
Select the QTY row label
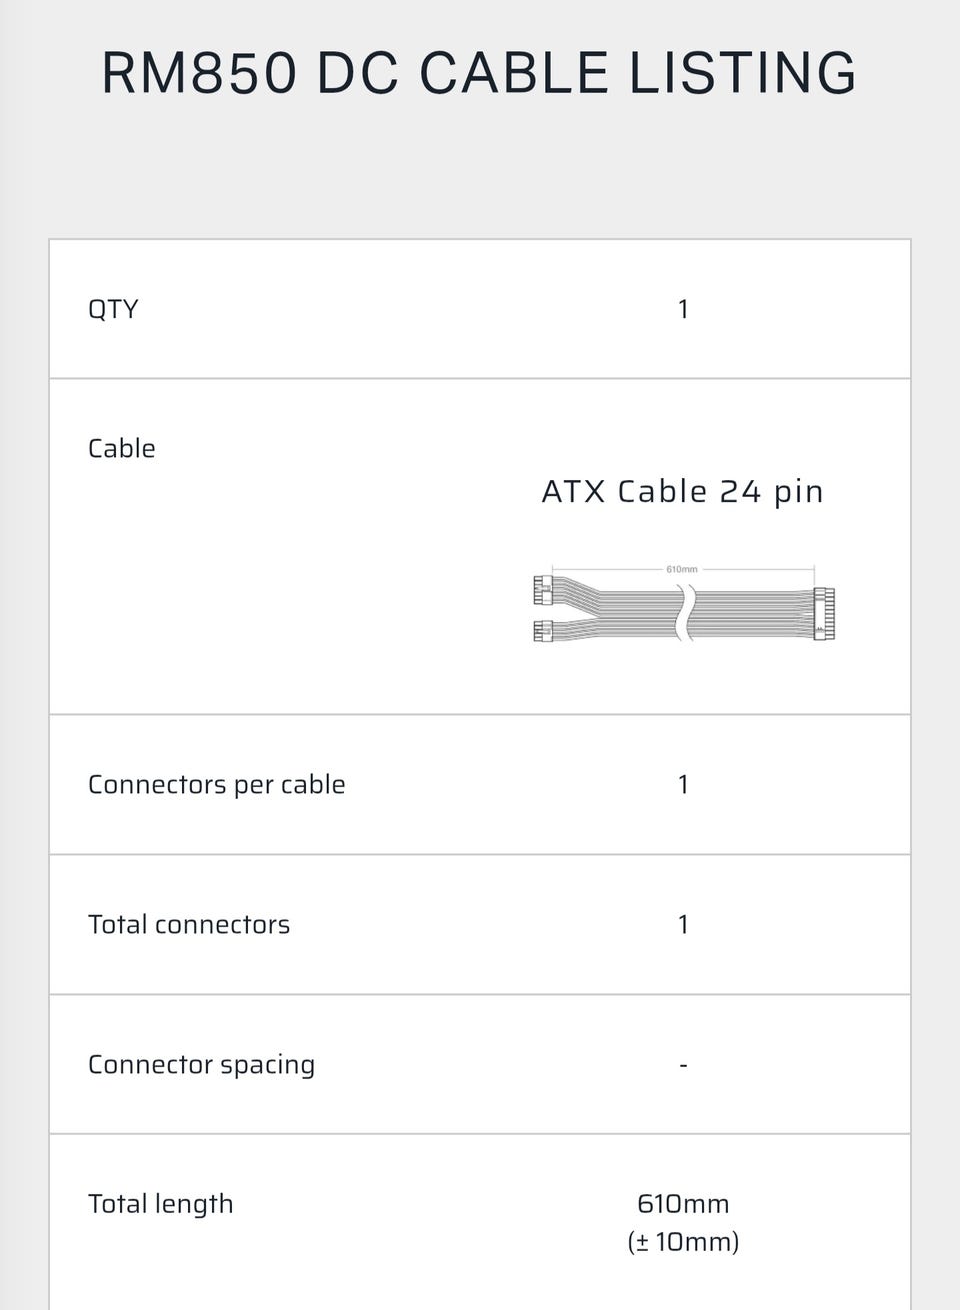coord(113,309)
